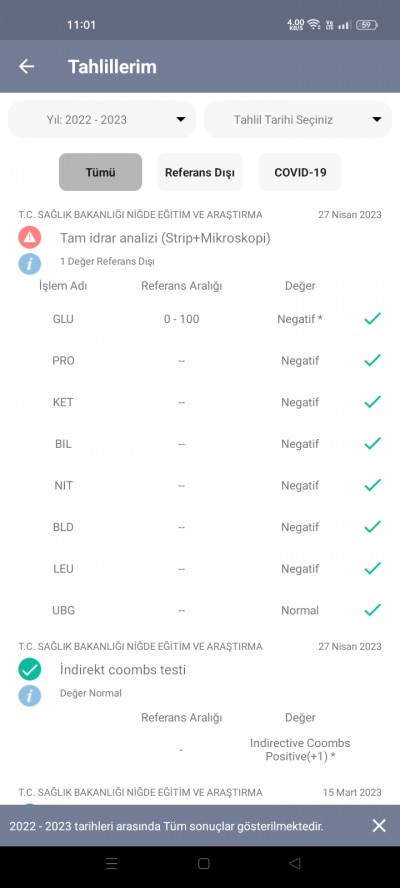Open Tam idrar analizi test title

[x=165, y=238]
